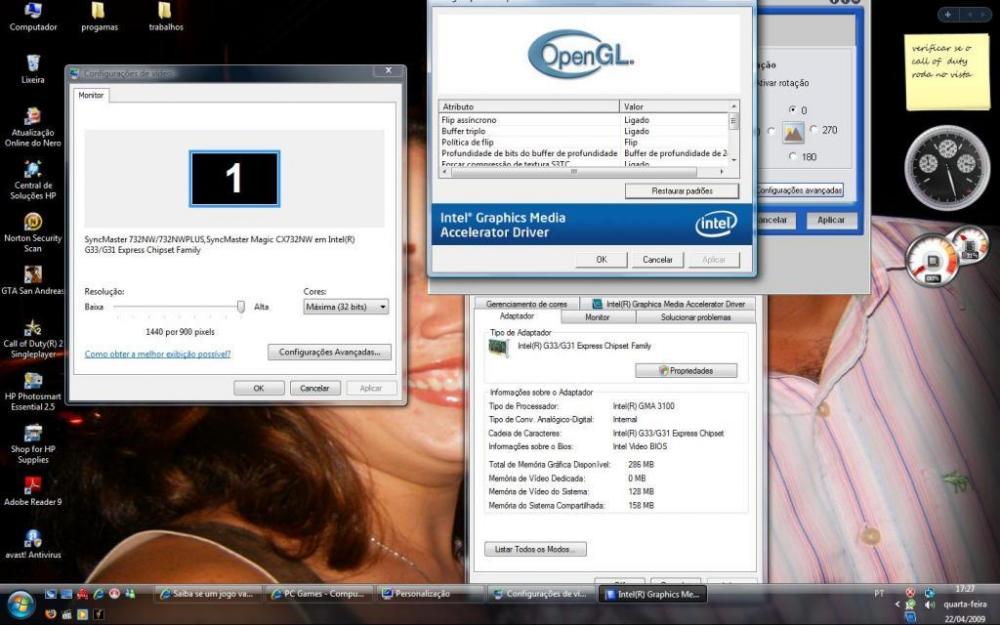Click the Restaurar padrões button

[682, 190]
